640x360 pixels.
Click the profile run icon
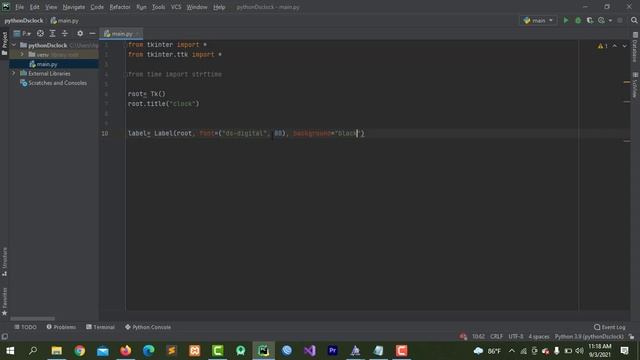pyautogui.click(x=601, y=20)
